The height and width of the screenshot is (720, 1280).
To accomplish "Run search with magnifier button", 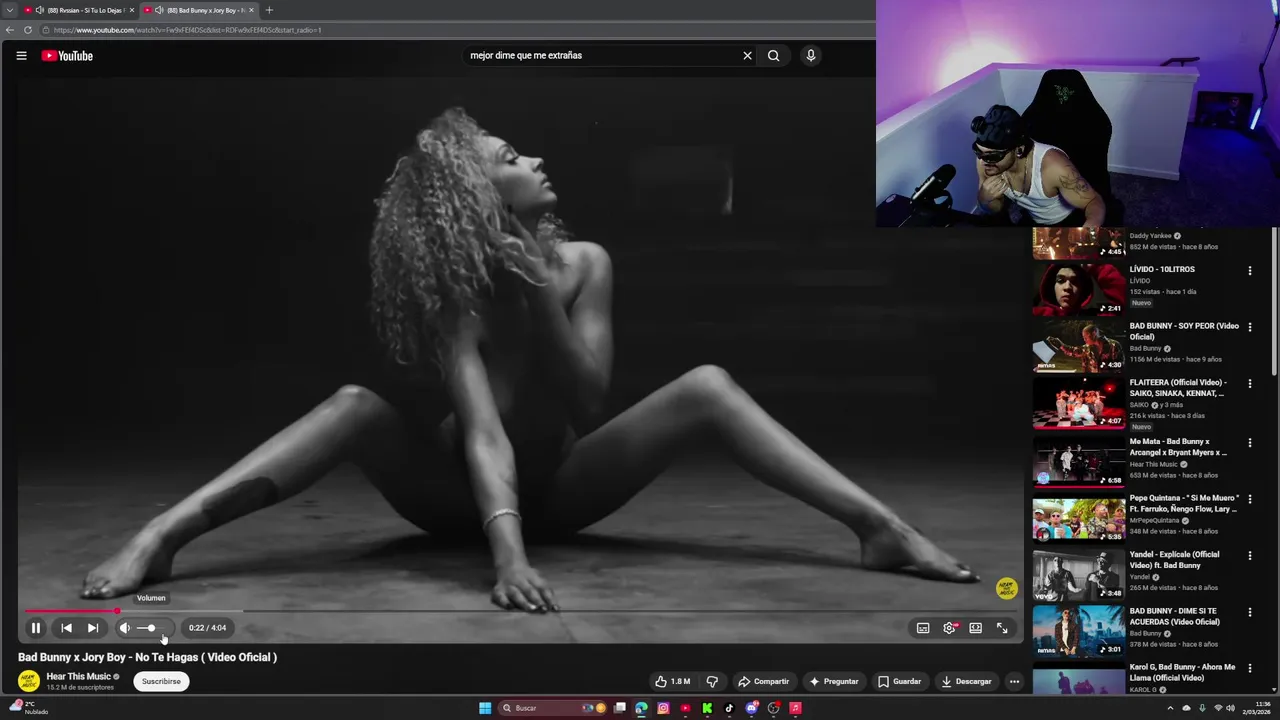I will coord(773,56).
